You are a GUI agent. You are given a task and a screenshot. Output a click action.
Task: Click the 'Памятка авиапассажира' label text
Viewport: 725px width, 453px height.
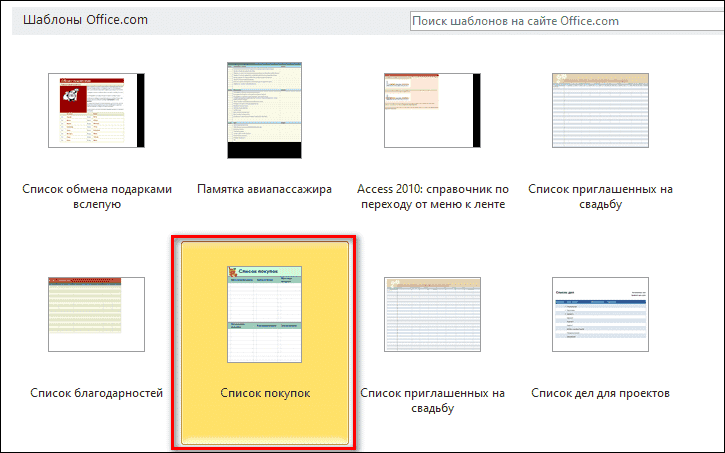click(x=264, y=188)
